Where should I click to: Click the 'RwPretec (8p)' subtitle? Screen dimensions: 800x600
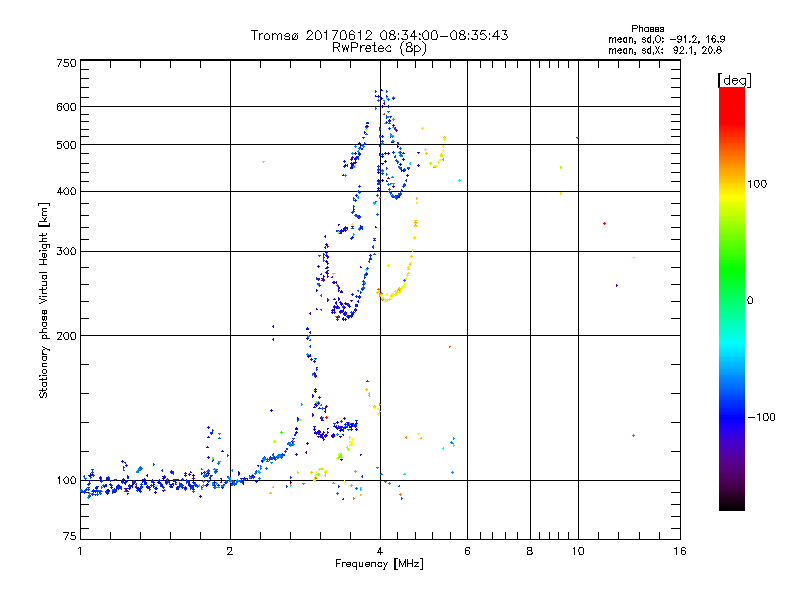point(379,48)
